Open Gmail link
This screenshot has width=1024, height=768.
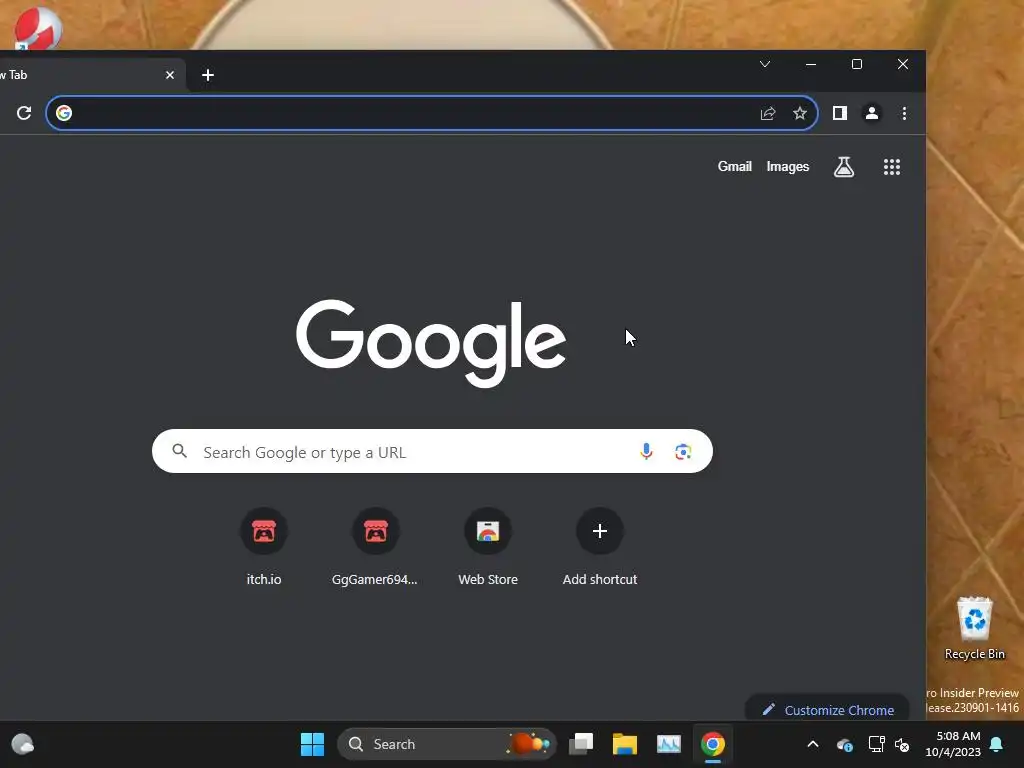click(735, 167)
